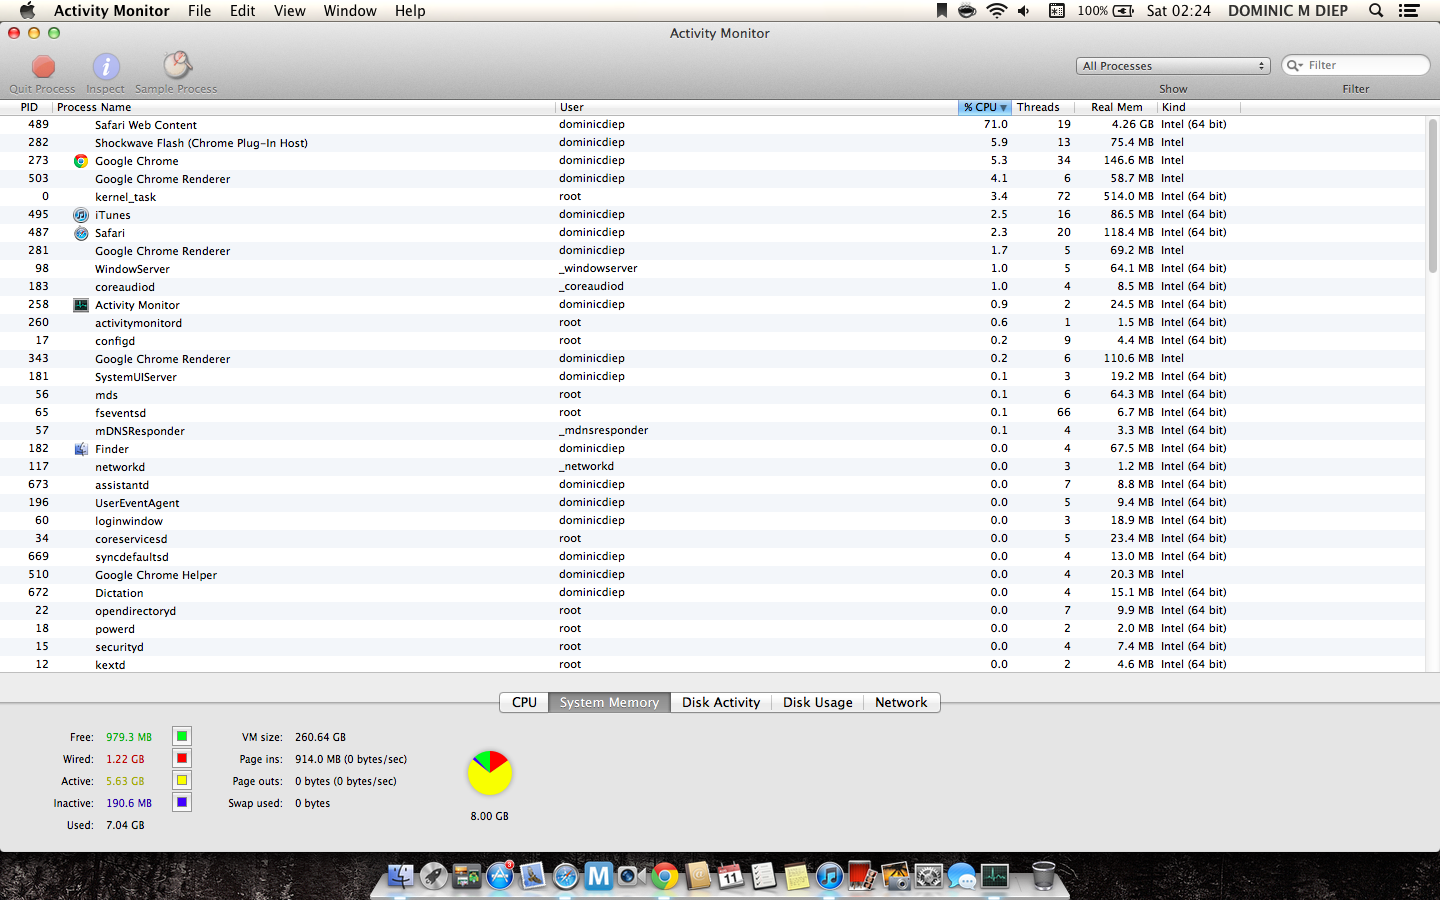Open the Apple menu
Image resolution: width=1440 pixels, height=900 pixels.
click(x=27, y=11)
